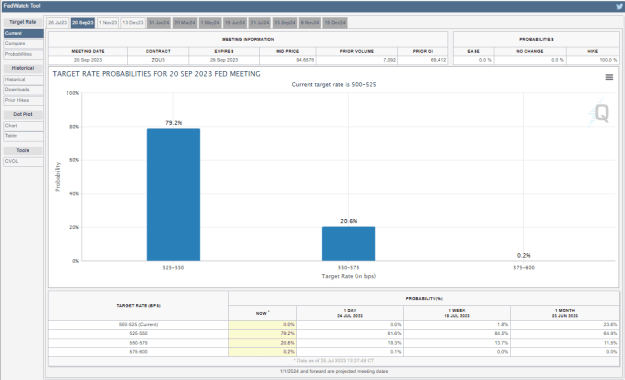This screenshot has width=625, height=380.
Task: Select Current in Target Rate sidebar
Action: [24, 33]
